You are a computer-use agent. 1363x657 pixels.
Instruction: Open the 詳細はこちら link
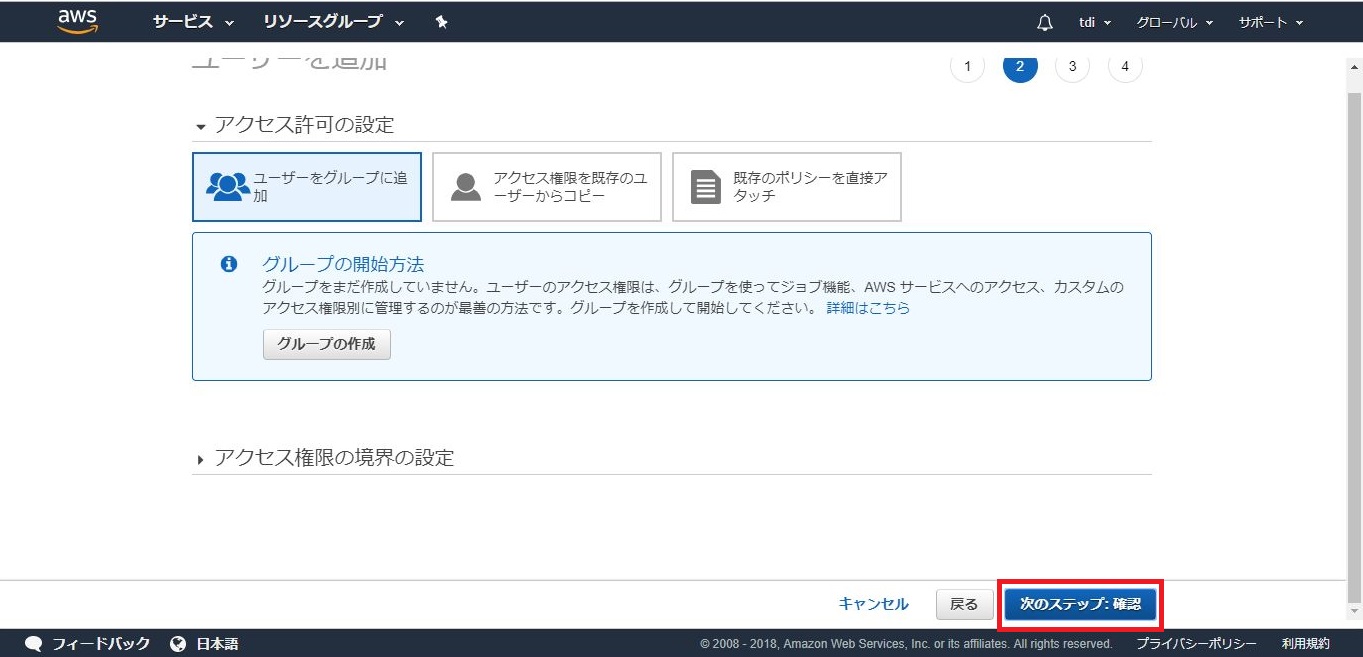click(868, 308)
